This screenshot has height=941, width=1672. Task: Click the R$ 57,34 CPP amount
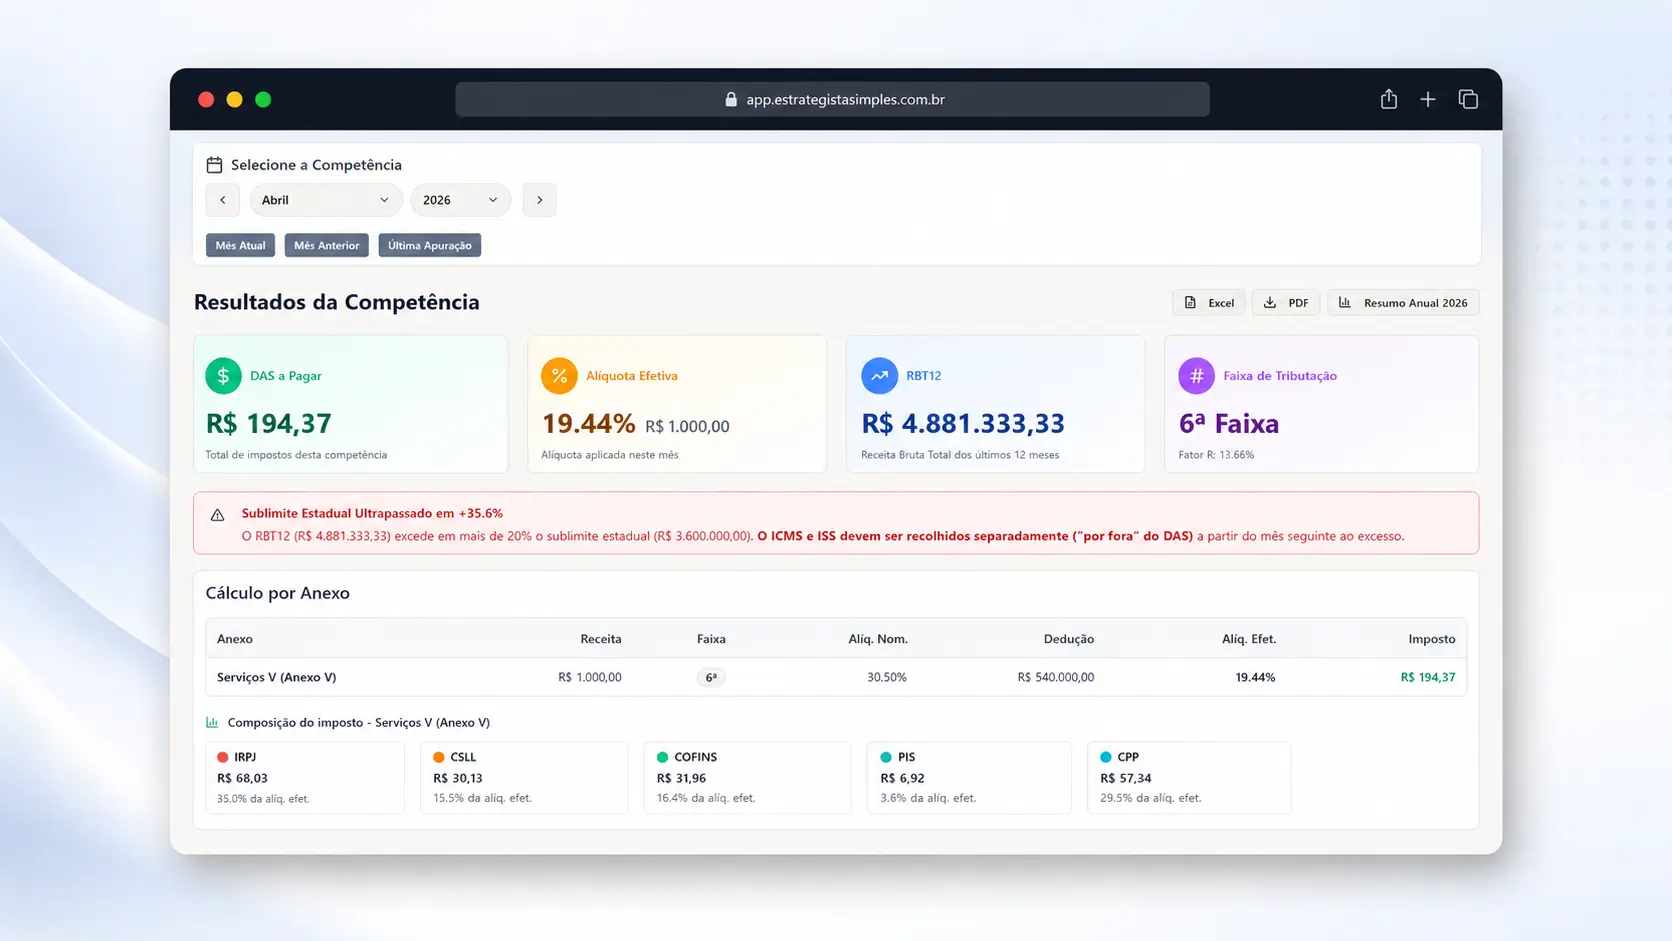[1126, 778]
